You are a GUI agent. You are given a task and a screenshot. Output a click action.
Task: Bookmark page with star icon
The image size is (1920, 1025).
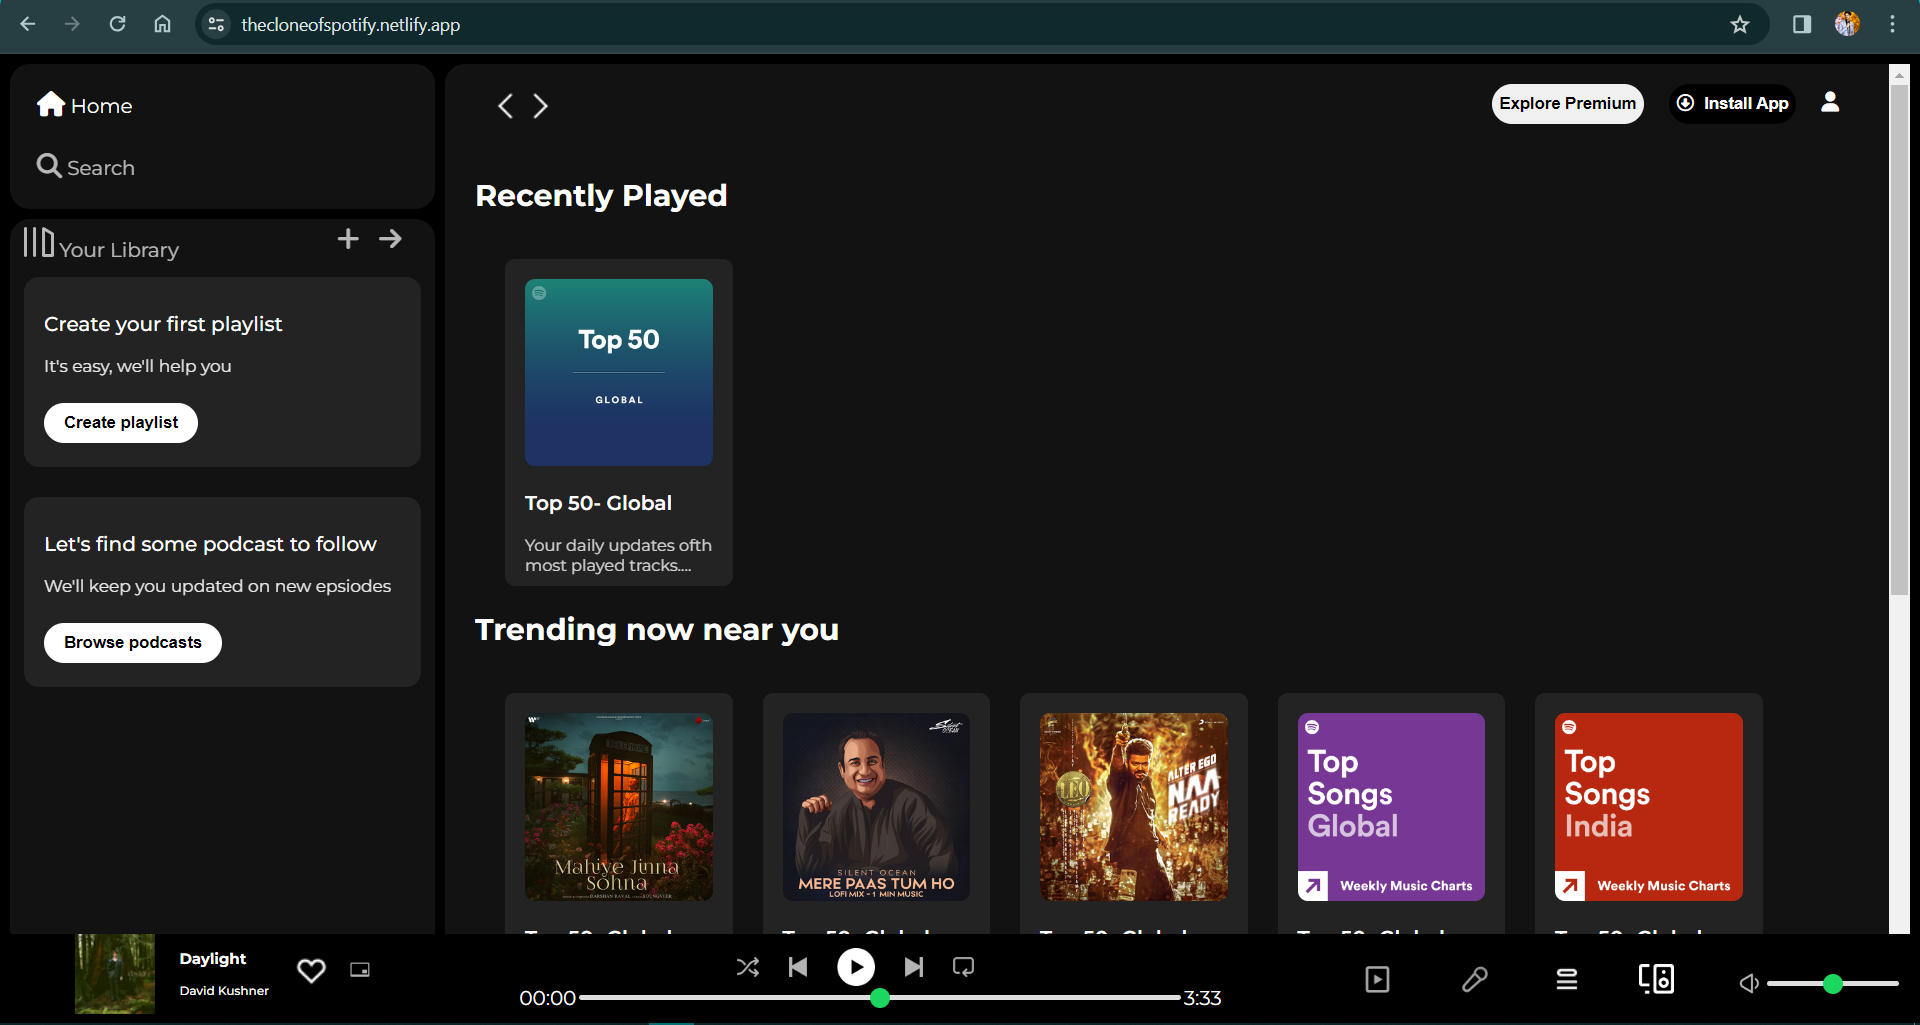(x=1740, y=25)
